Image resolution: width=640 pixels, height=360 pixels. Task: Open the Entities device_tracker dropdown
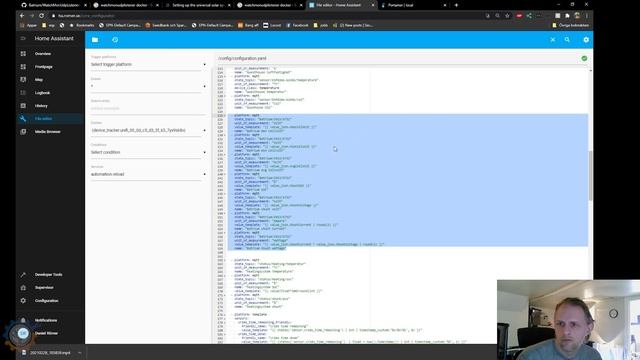148,130
